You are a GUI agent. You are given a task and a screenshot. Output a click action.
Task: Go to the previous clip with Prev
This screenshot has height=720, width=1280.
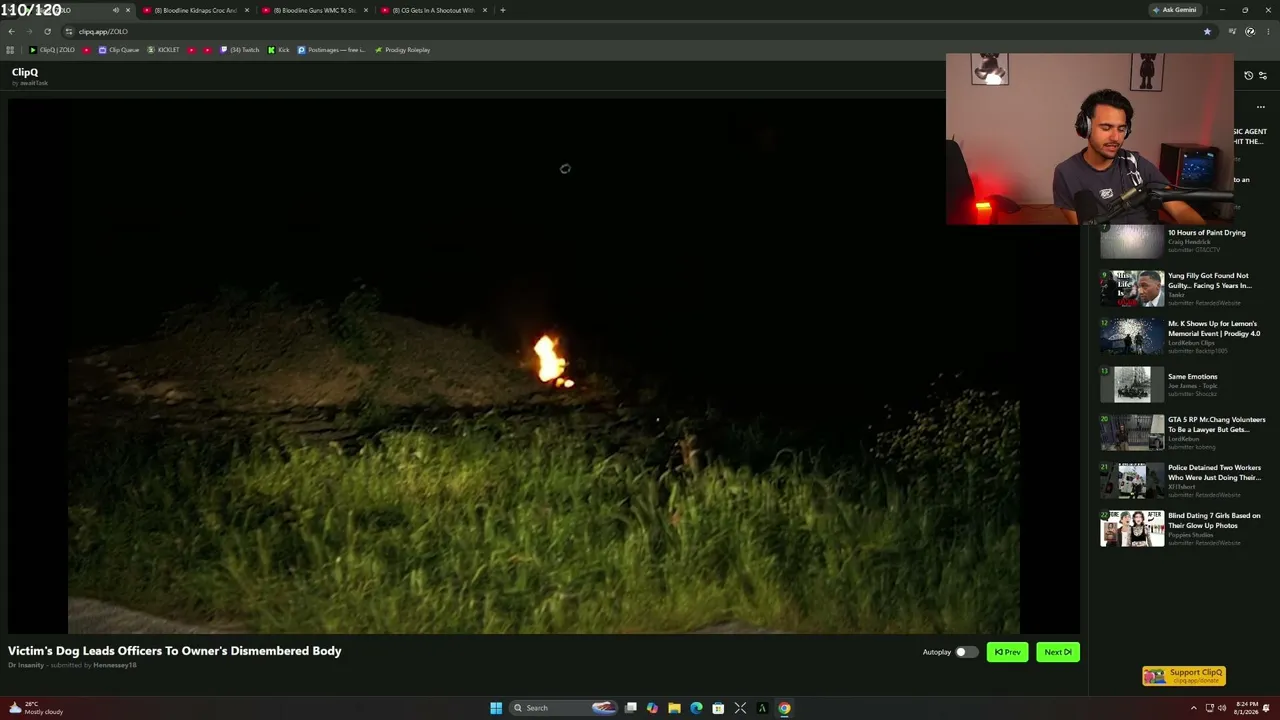click(x=1007, y=652)
